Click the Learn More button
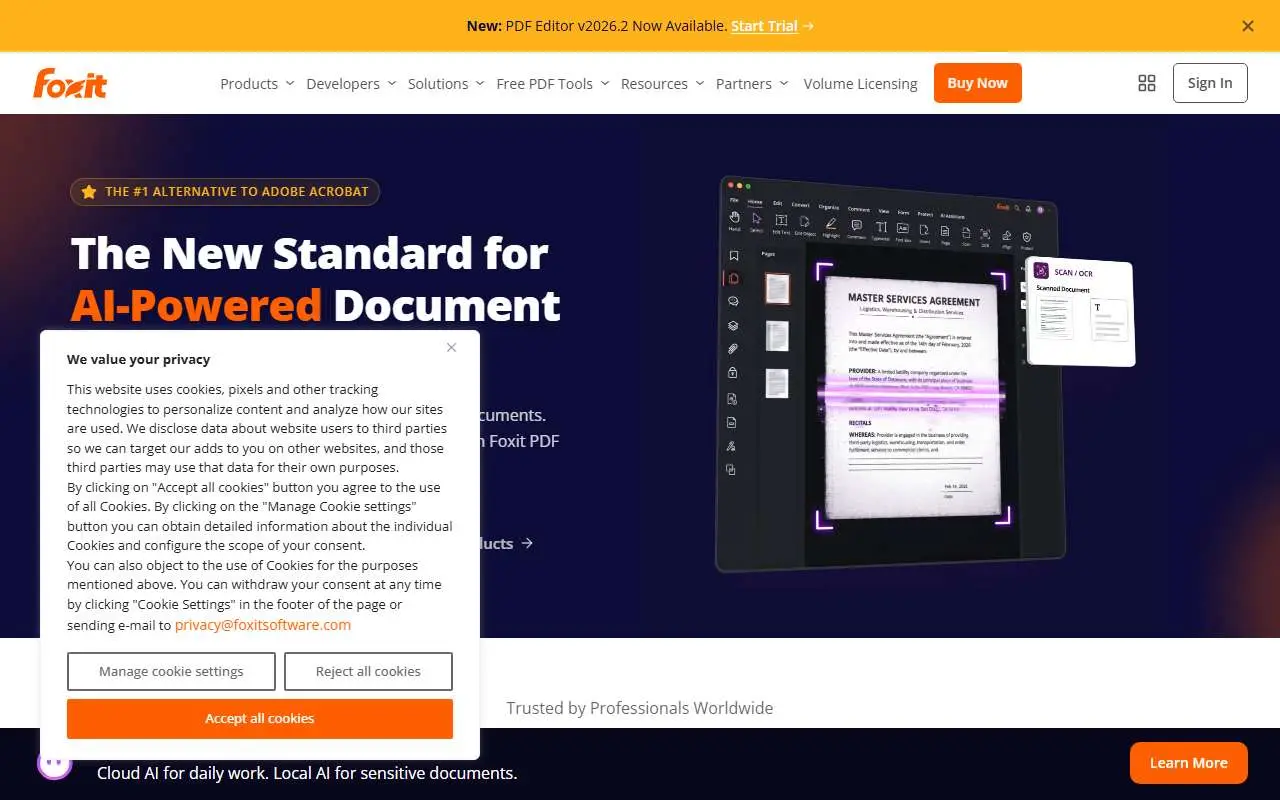Image resolution: width=1280 pixels, height=800 pixels. point(1188,763)
